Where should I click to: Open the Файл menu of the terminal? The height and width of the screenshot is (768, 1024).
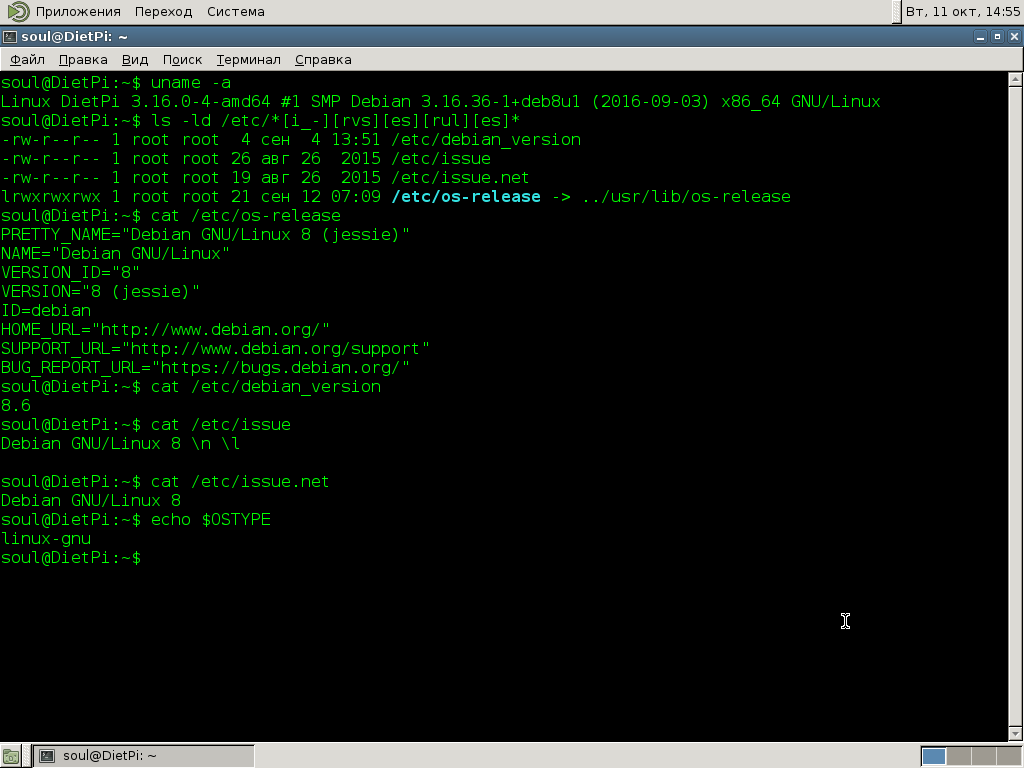(27, 59)
